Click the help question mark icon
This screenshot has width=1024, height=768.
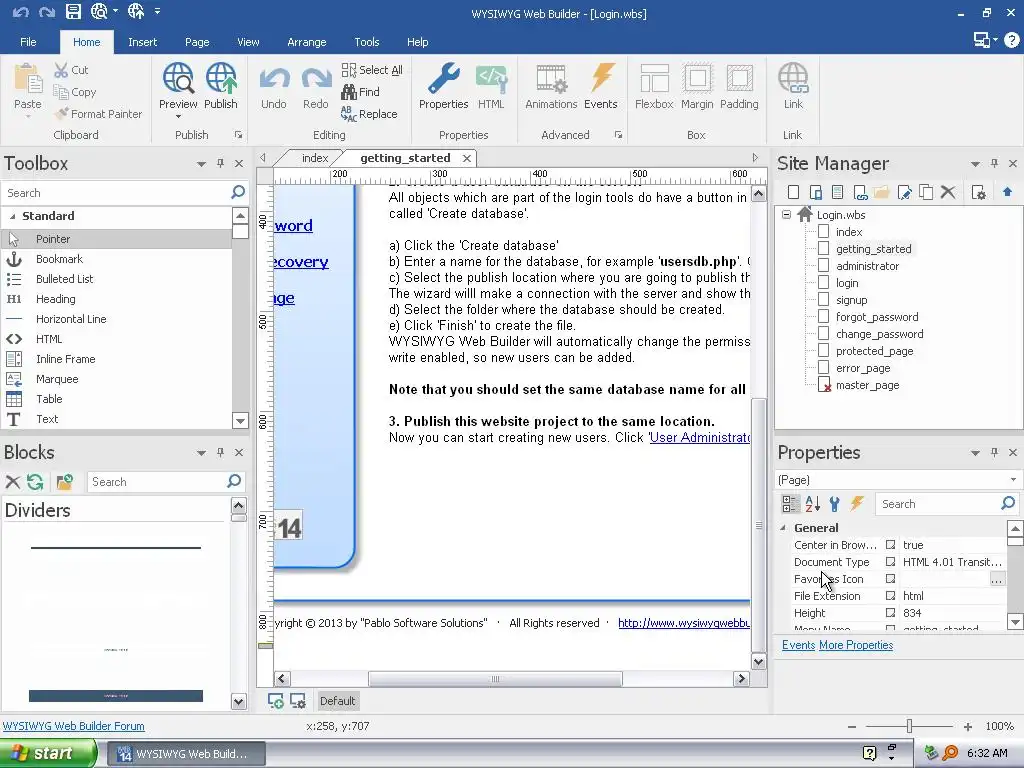1012,40
